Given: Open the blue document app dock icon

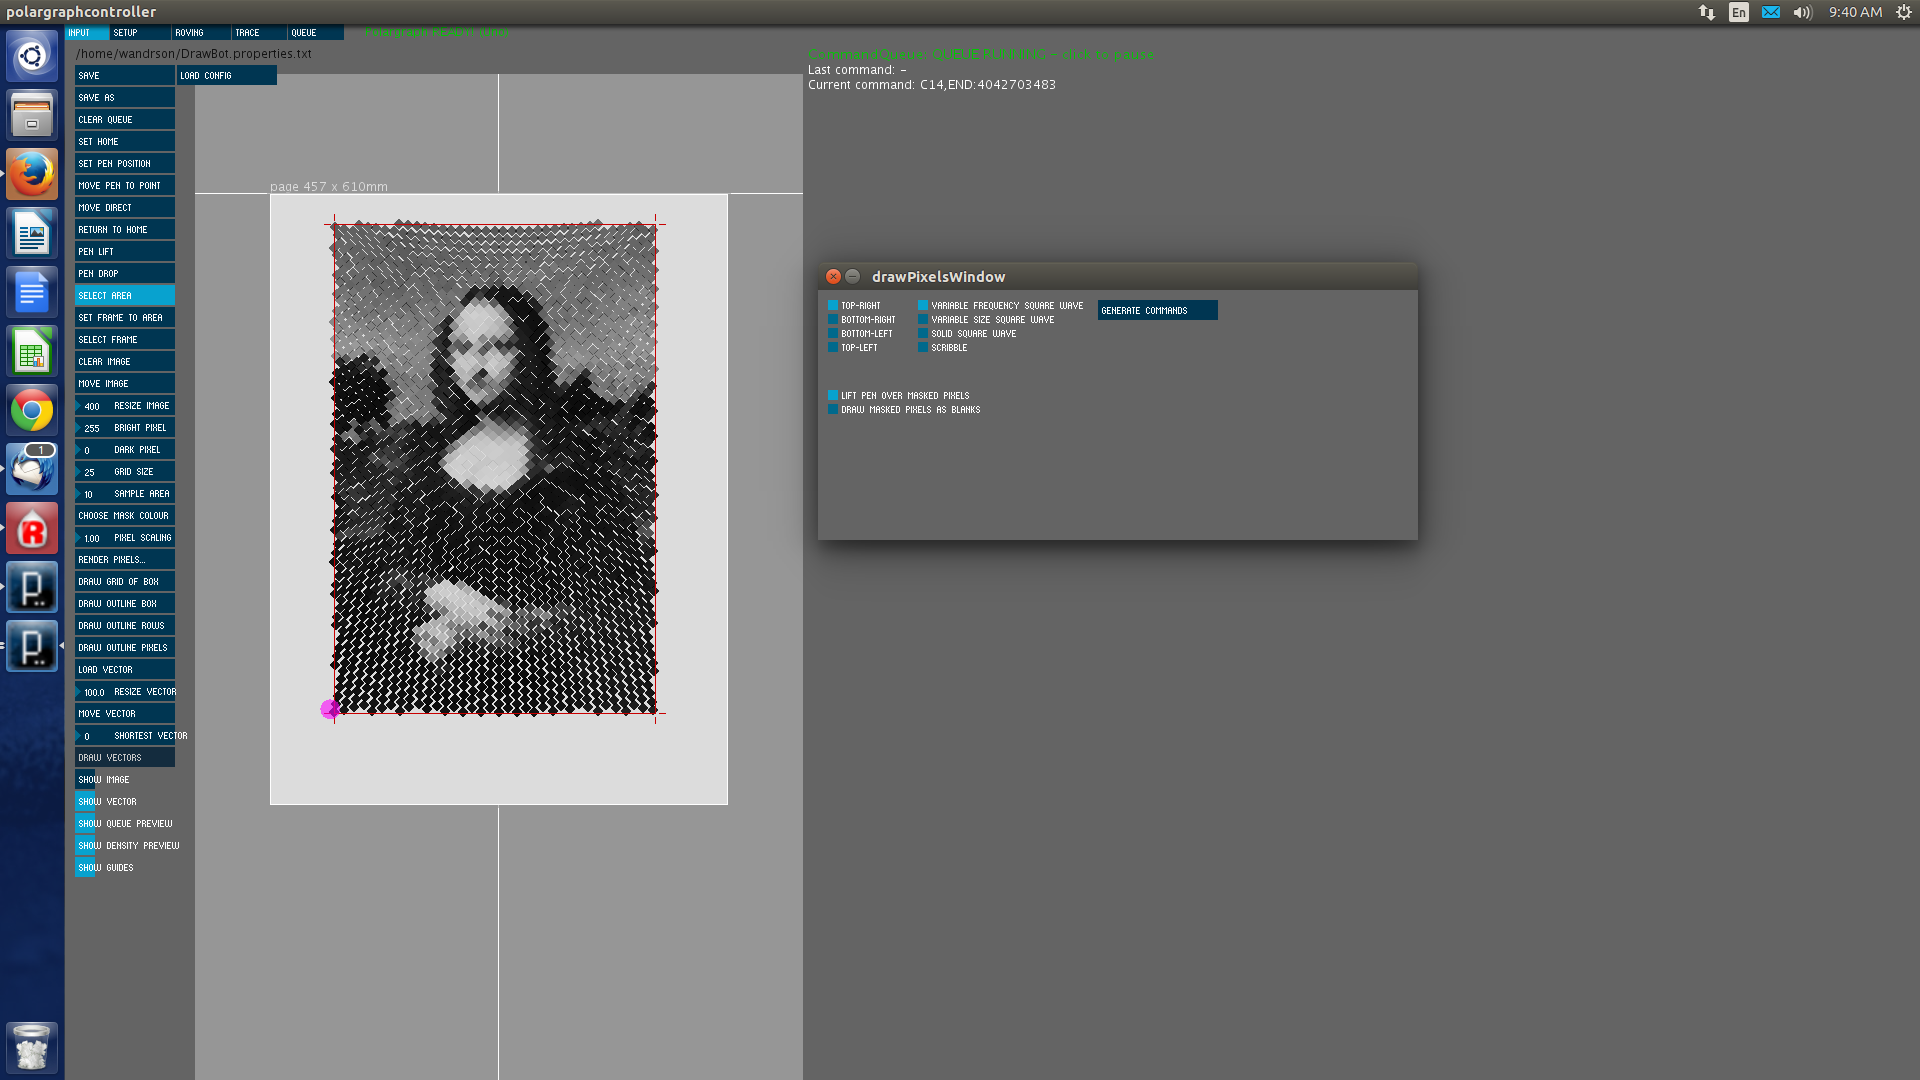Looking at the screenshot, I should click(32, 292).
